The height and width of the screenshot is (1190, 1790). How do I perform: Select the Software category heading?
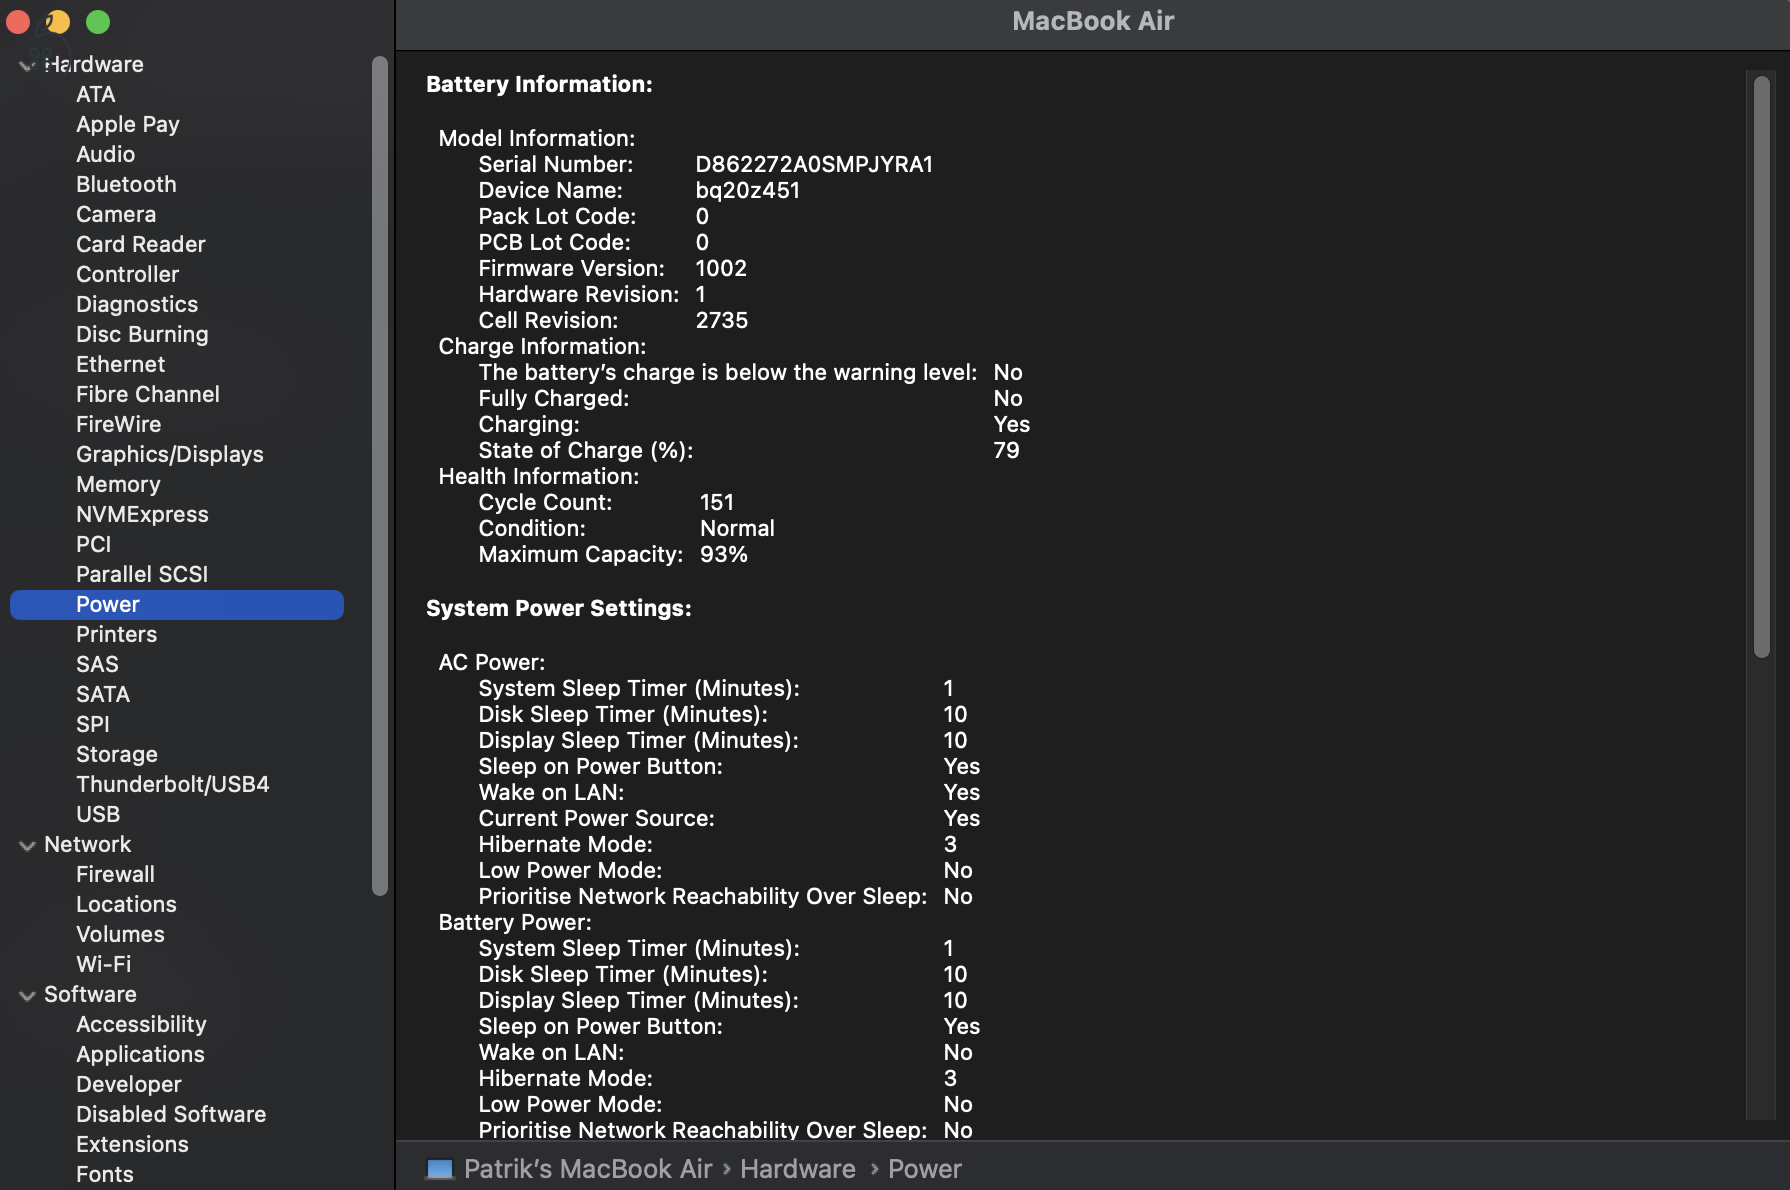tap(90, 994)
